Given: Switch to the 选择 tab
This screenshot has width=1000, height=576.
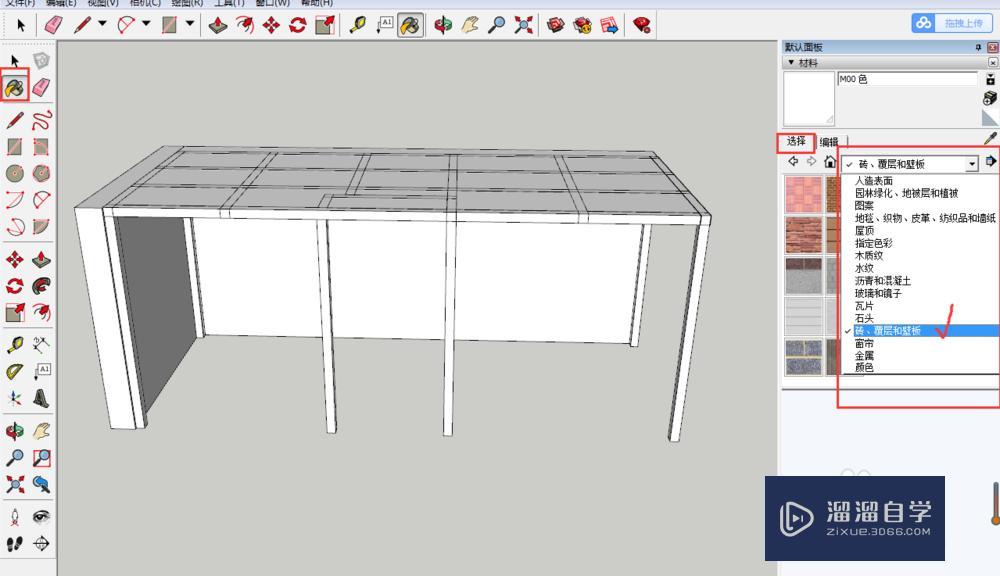Looking at the screenshot, I should pos(796,142).
